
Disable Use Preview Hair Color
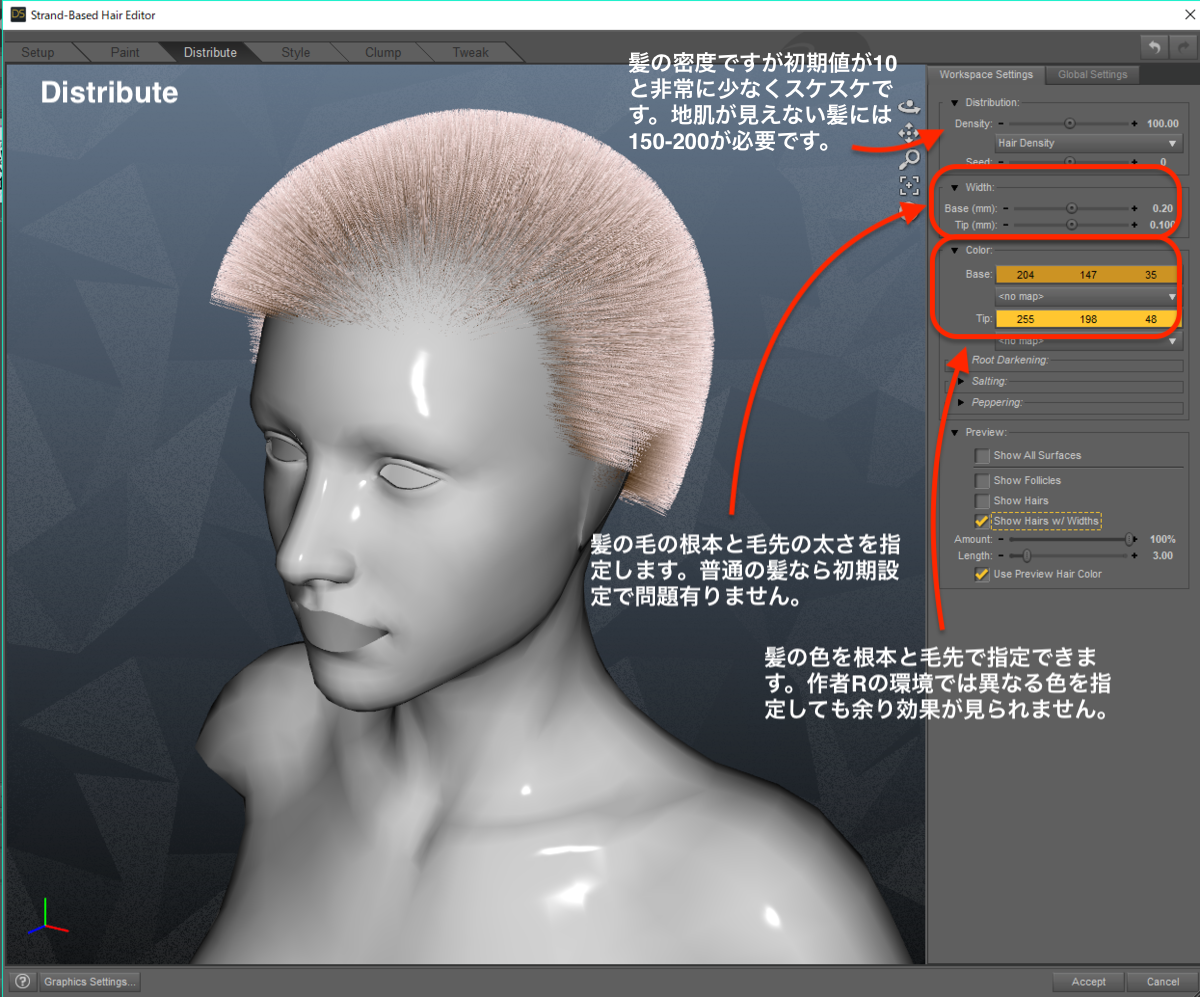982,575
